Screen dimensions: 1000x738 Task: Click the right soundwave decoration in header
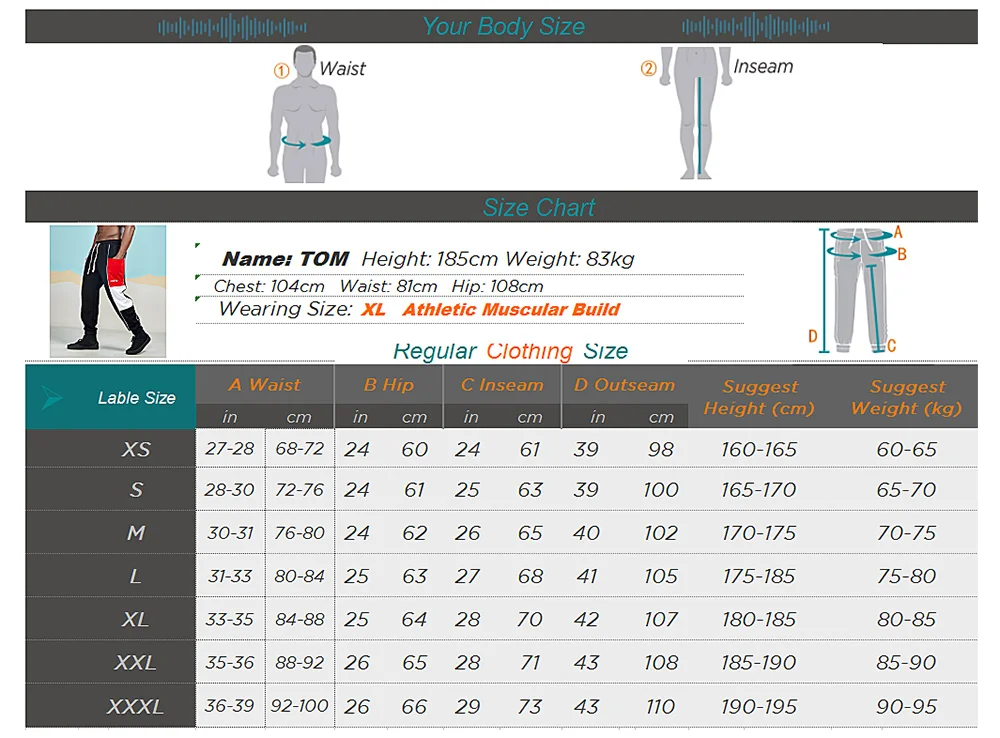(x=756, y=27)
